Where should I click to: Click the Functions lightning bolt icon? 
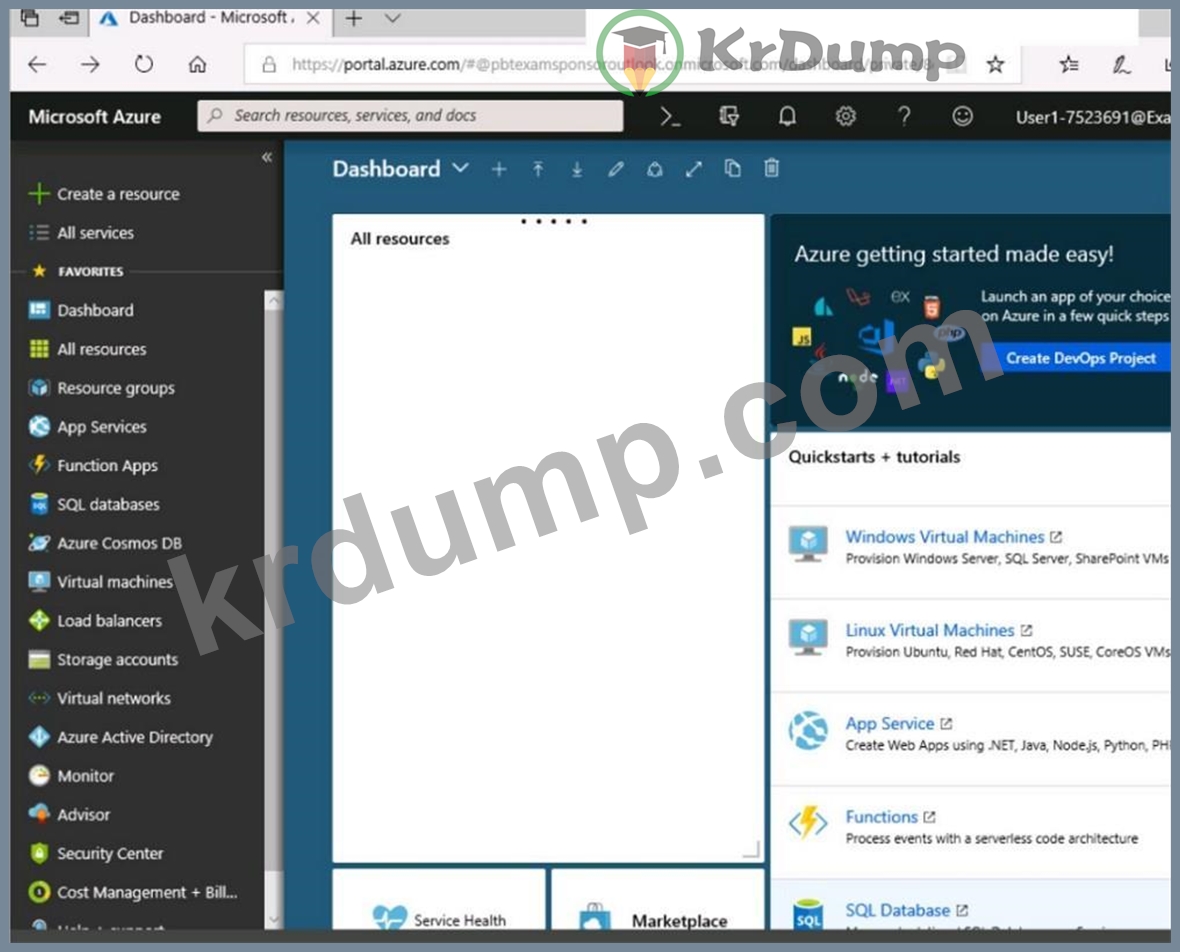(x=808, y=823)
